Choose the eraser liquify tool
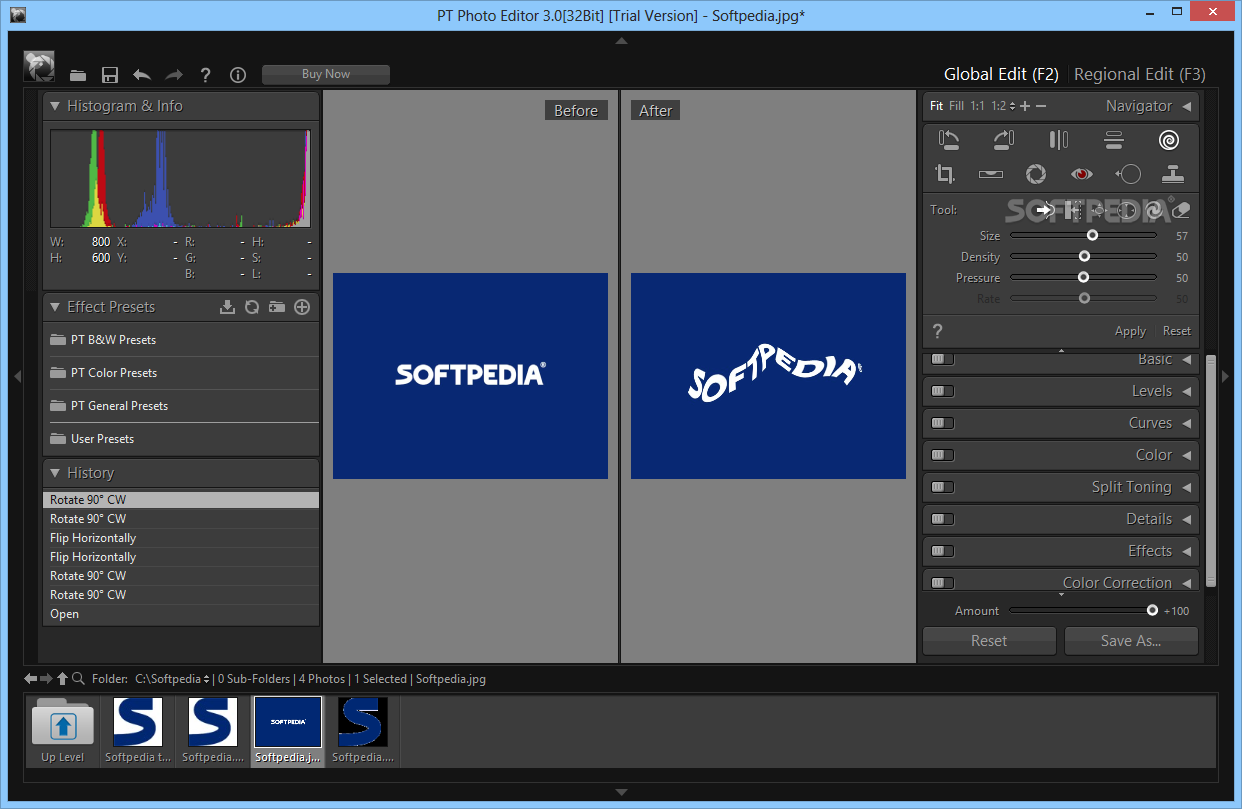Viewport: 1242px width, 809px height. pyautogui.click(x=1182, y=210)
